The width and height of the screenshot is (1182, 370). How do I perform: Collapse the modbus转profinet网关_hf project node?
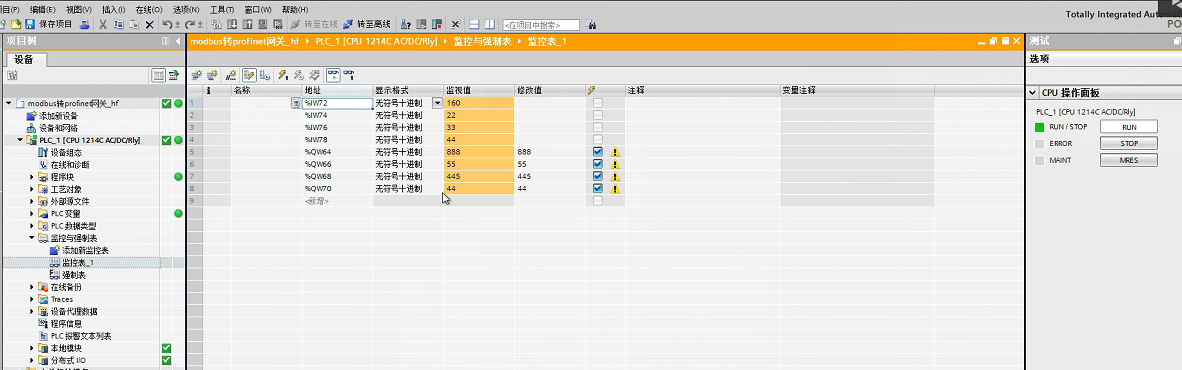pyautogui.click(x=8, y=103)
